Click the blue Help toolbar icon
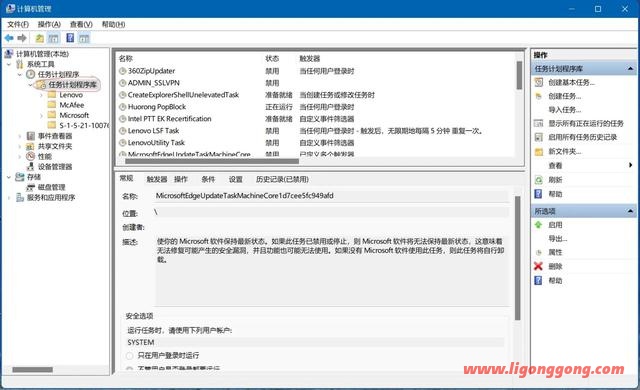 (x=70, y=38)
